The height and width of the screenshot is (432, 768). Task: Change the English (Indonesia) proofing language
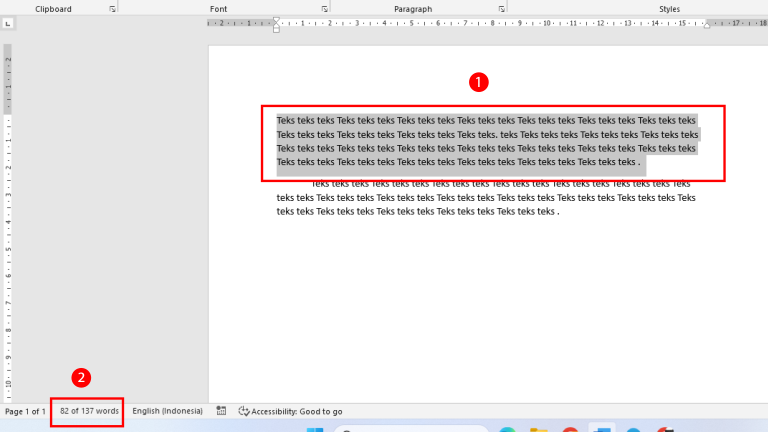coord(168,411)
